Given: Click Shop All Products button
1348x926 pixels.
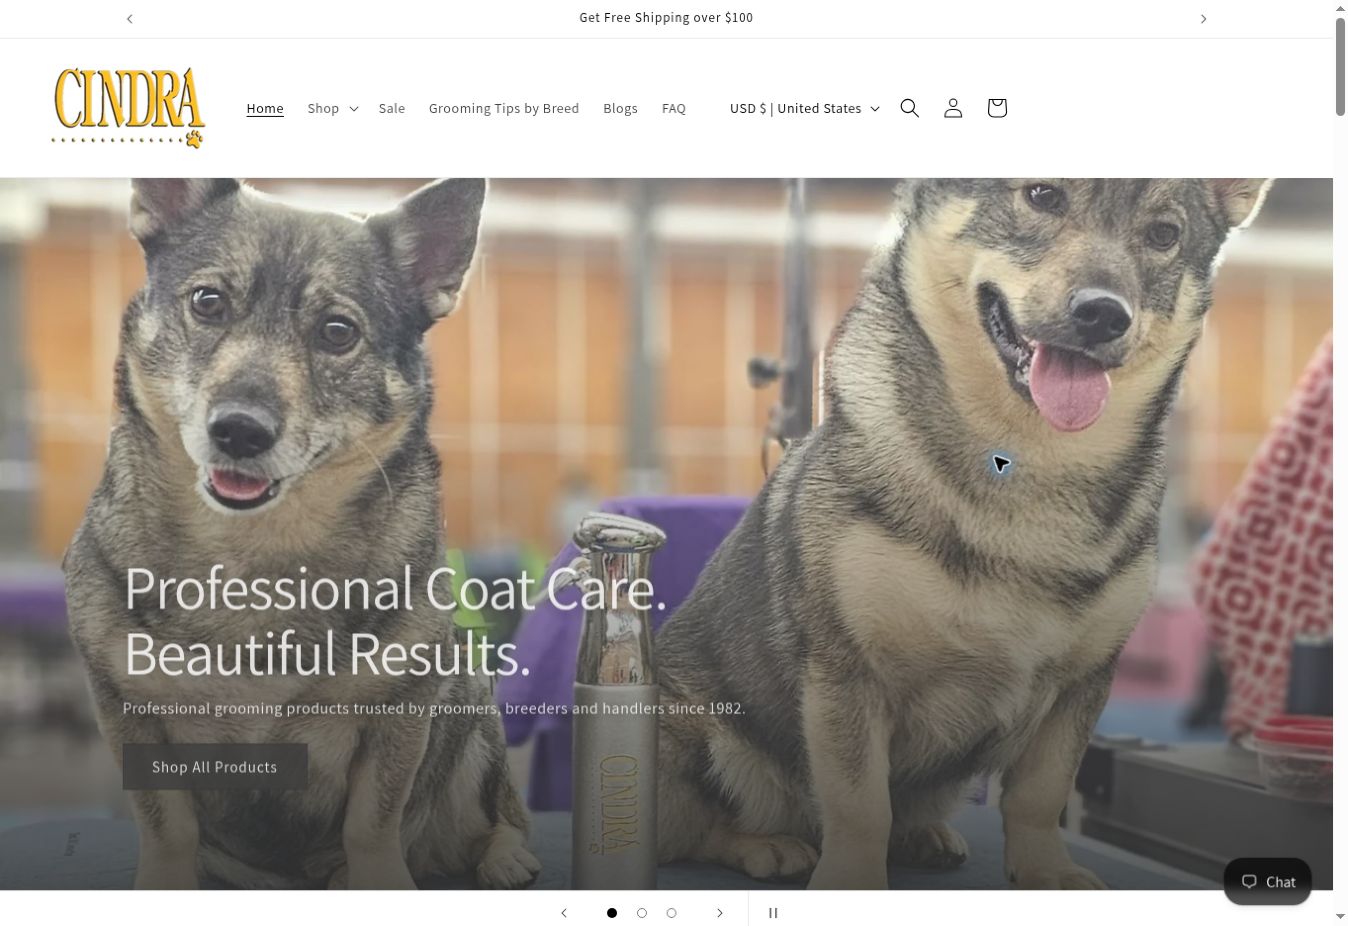Looking at the screenshot, I should click(215, 767).
